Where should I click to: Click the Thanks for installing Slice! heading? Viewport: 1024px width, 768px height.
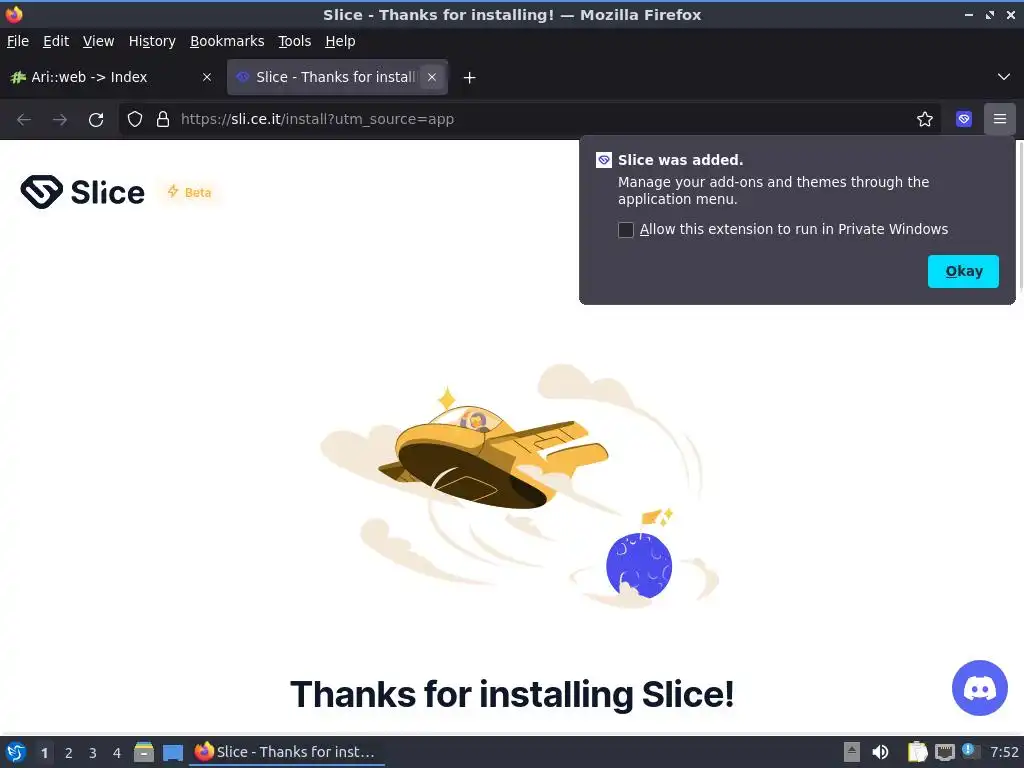pos(512,694)
